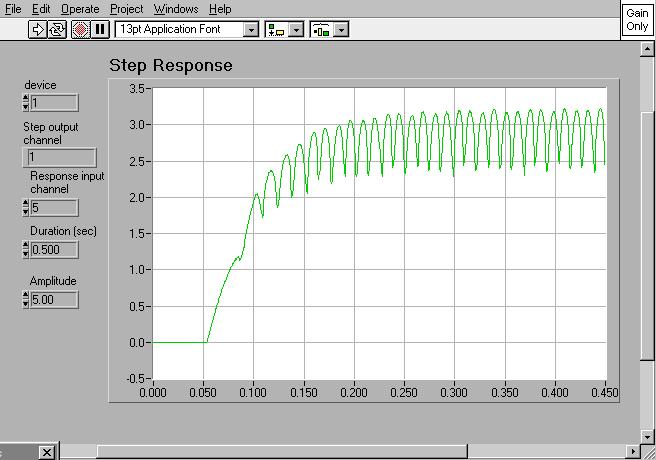Close the bottom-left panel with X button
This screenshot has height=460, width=656.
[47, 452]
